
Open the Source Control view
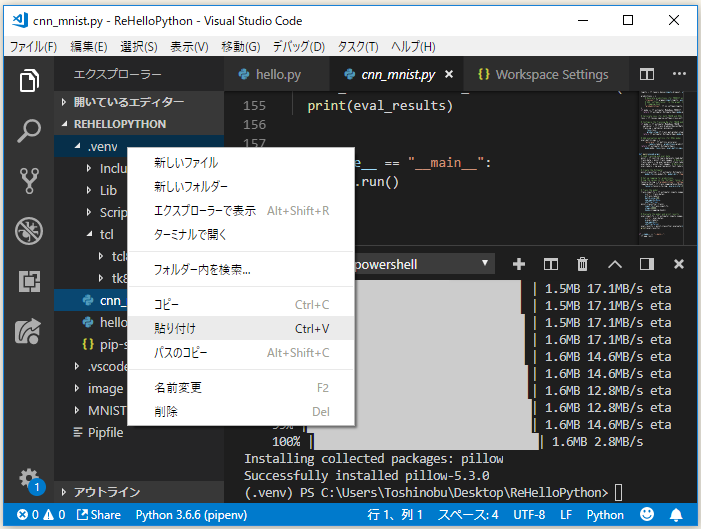pyautogui.click(x=29, y=181)
